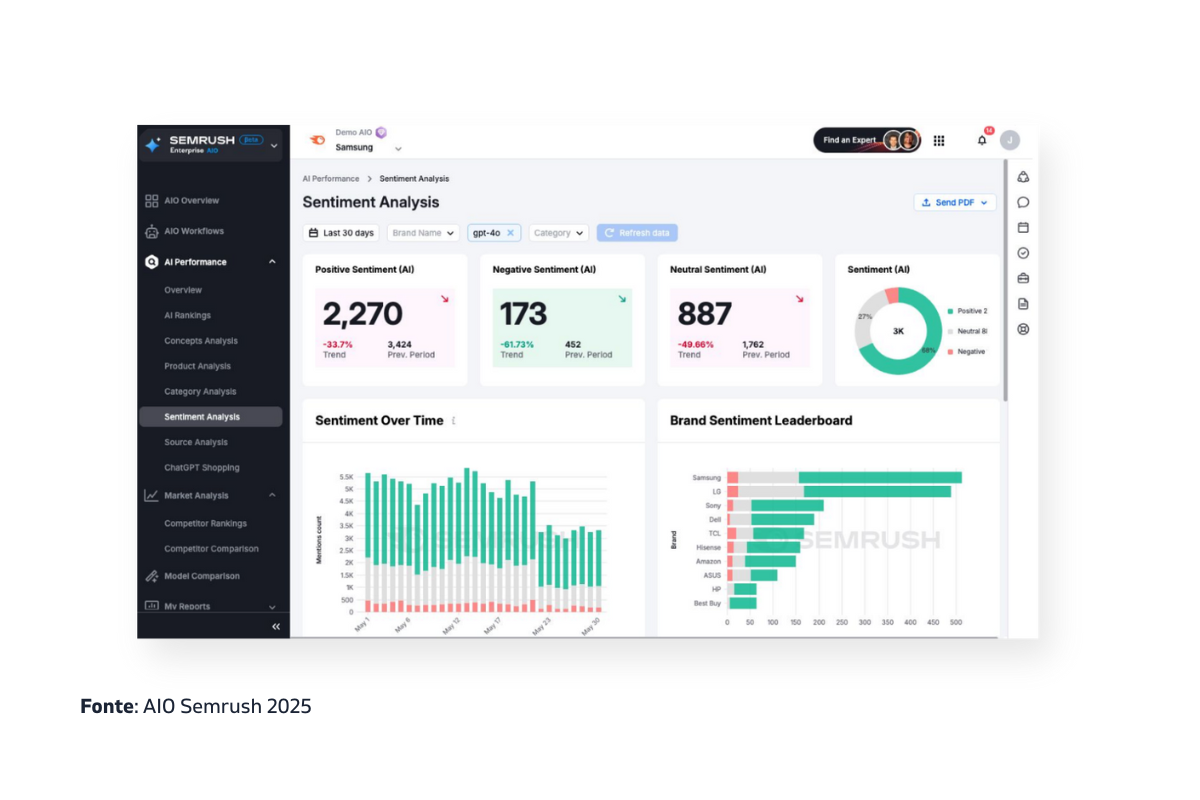
Task: Go to Competitor Rankings page
Action: pyautogui.click(x=205, y=523)
